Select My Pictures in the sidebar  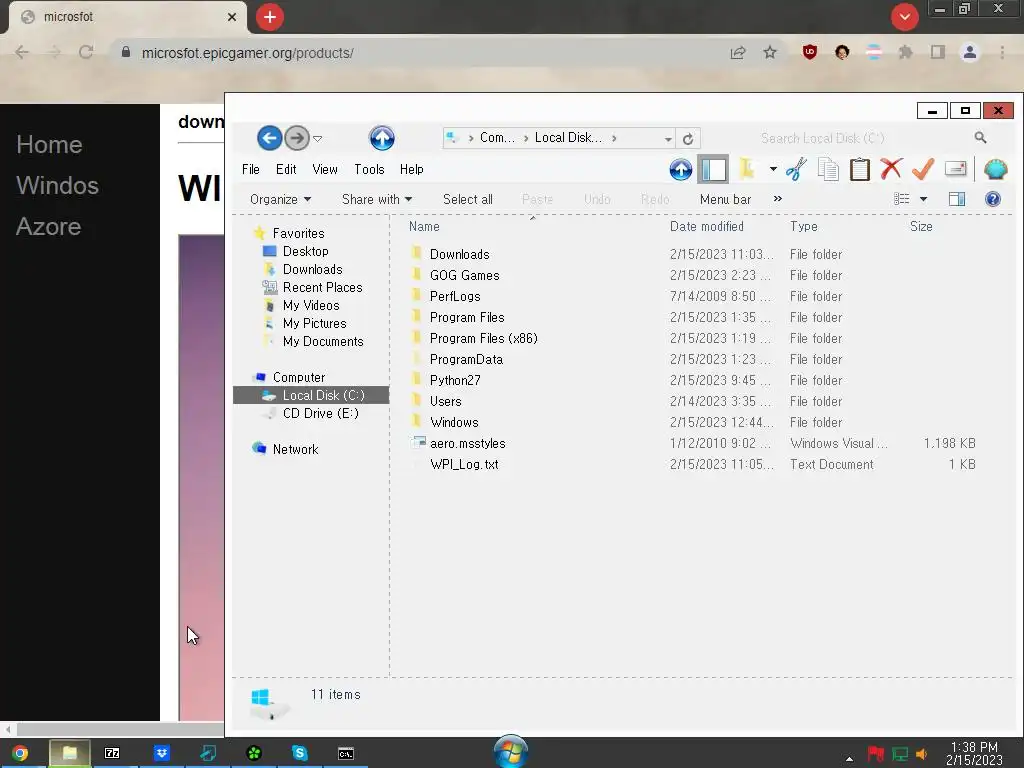click(x=315, y=323)
